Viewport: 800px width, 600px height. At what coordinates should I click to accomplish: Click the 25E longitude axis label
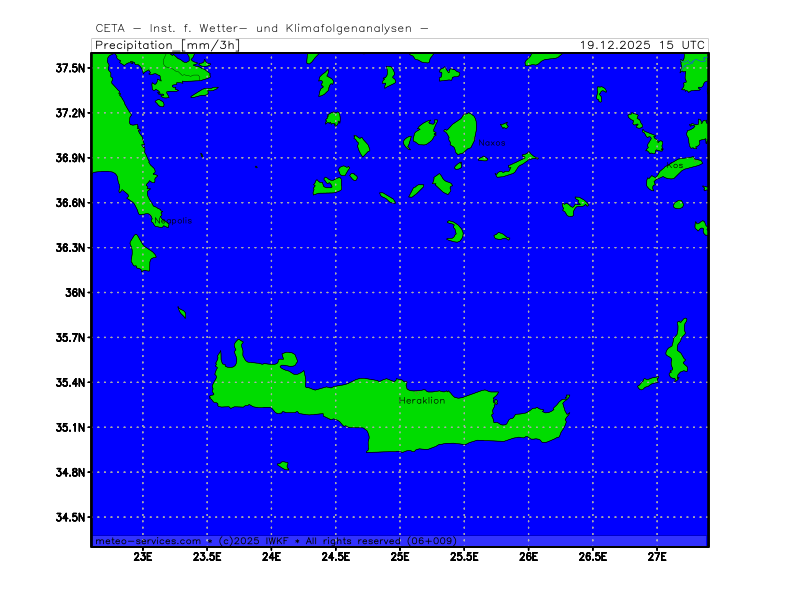400,556
